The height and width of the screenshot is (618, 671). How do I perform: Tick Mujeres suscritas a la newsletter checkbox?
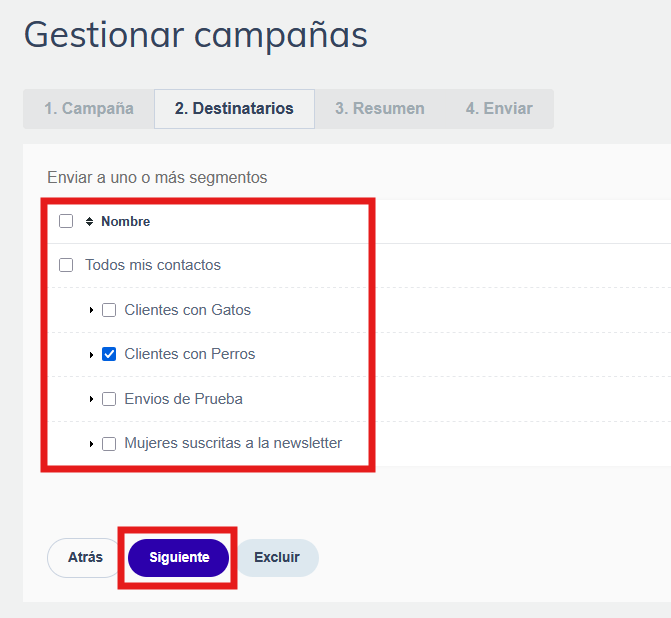click(109, 443)
